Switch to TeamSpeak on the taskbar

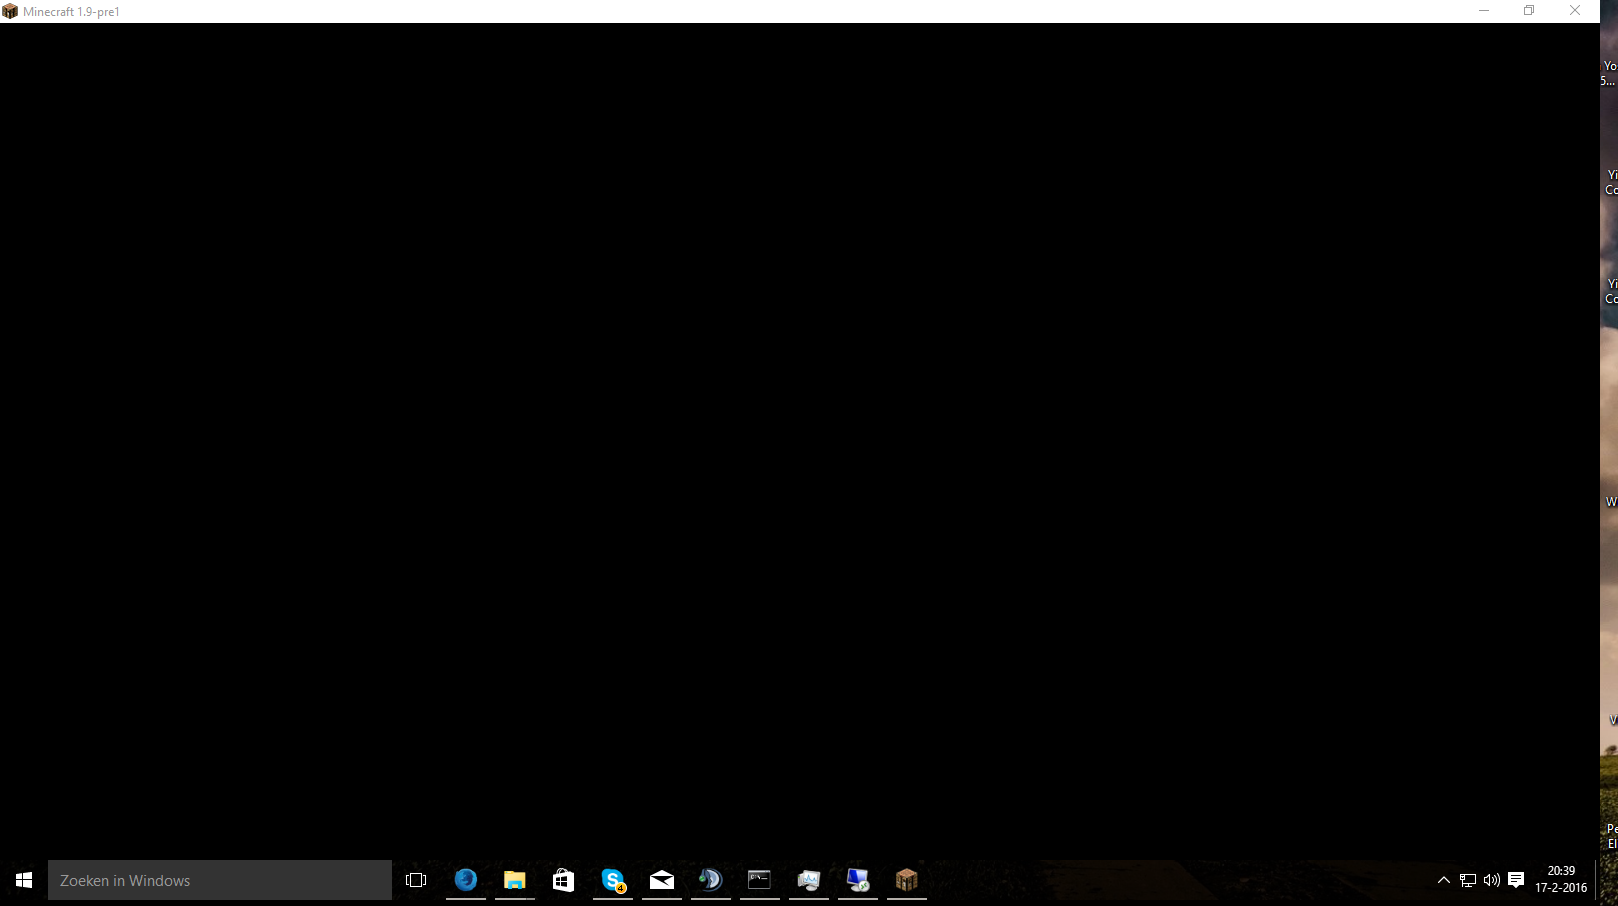tap(711, 880)
